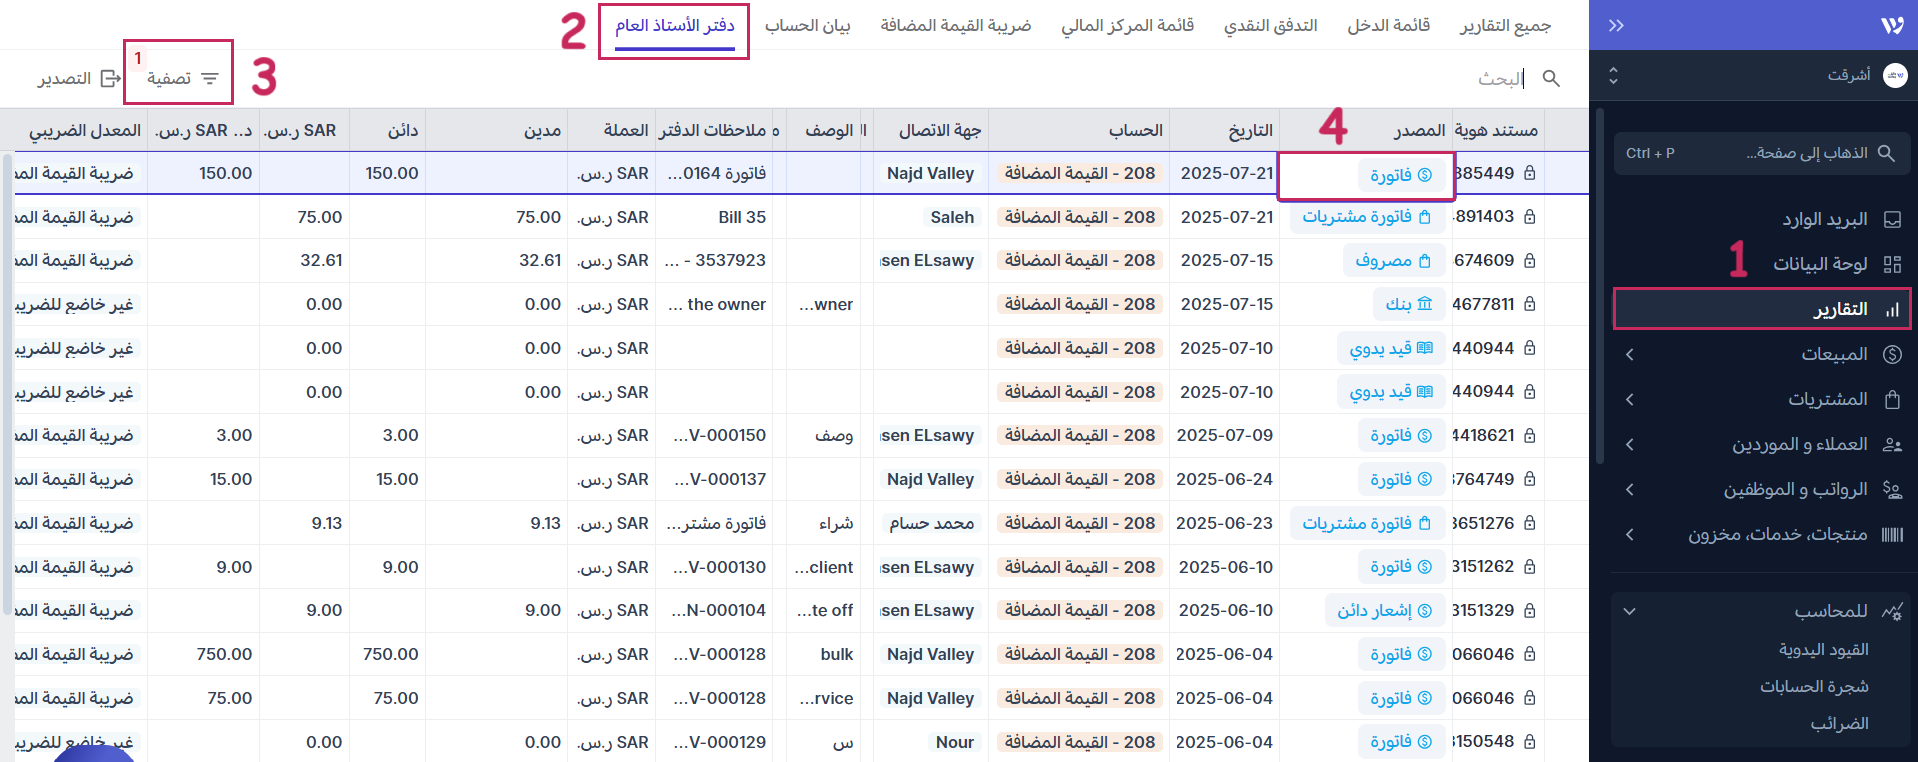Collapse the accountant (للمحاسب) section

click(x=1630, y=611)
